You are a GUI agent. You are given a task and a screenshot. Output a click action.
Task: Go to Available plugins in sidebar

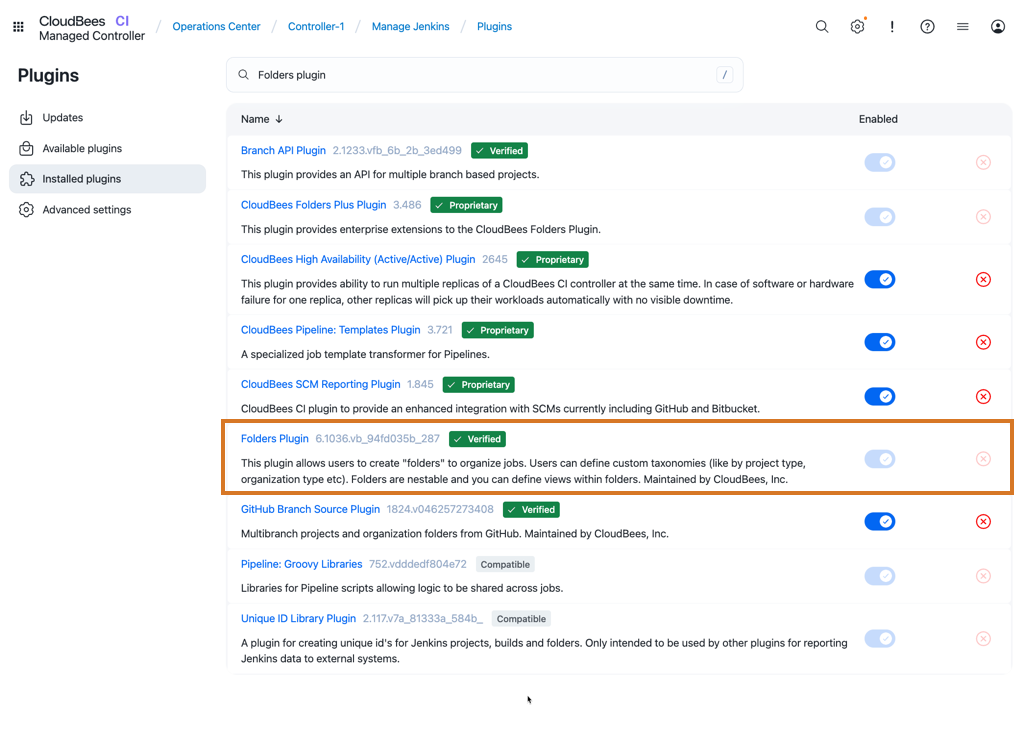82,149
